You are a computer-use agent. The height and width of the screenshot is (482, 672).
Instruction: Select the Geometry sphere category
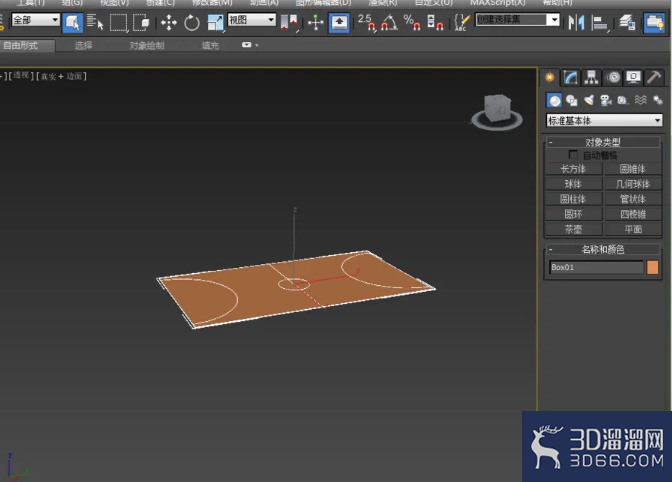coord(555,101)
